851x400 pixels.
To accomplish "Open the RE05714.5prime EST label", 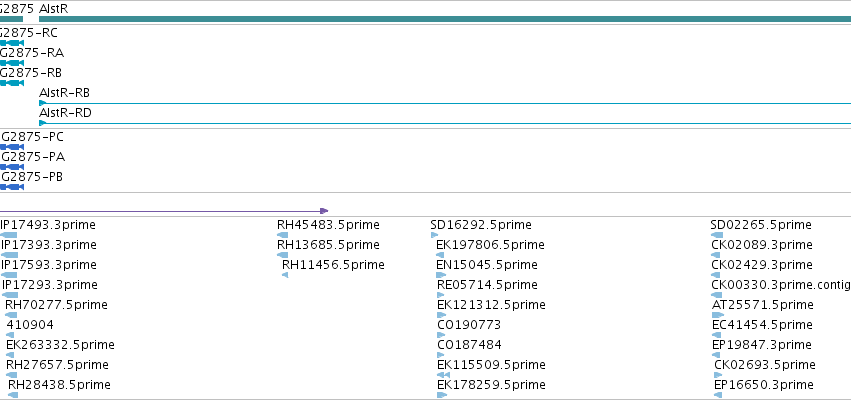I will [487, 285].
